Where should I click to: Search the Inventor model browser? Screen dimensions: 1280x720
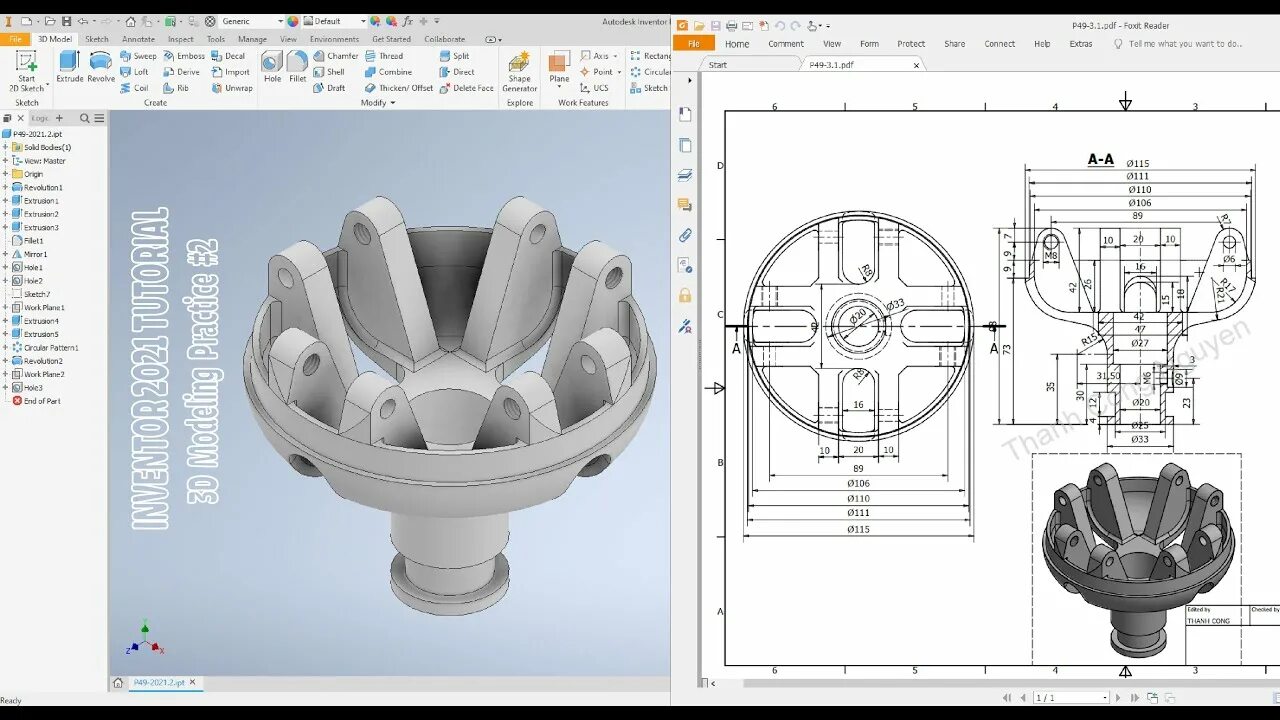(85, 118)
